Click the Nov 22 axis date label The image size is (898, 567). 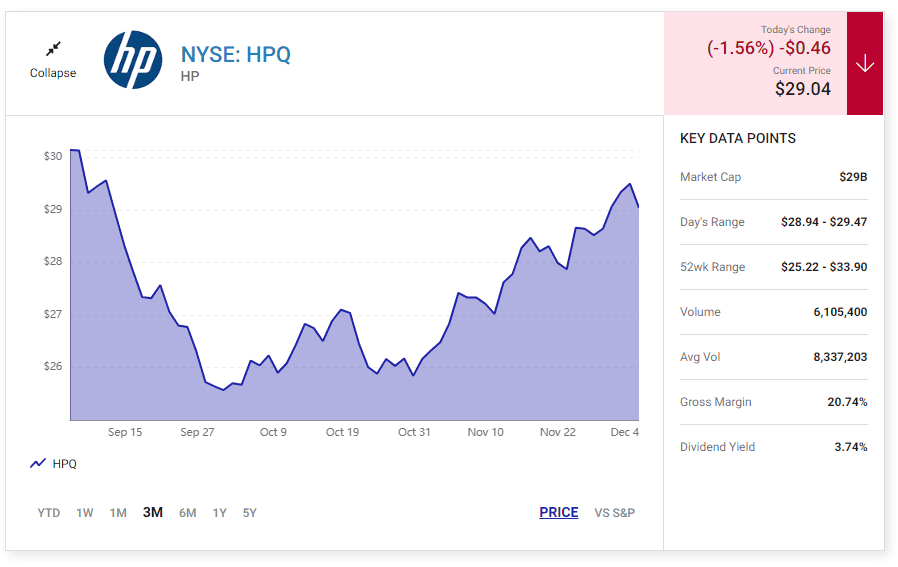click(x=558, y=432)
